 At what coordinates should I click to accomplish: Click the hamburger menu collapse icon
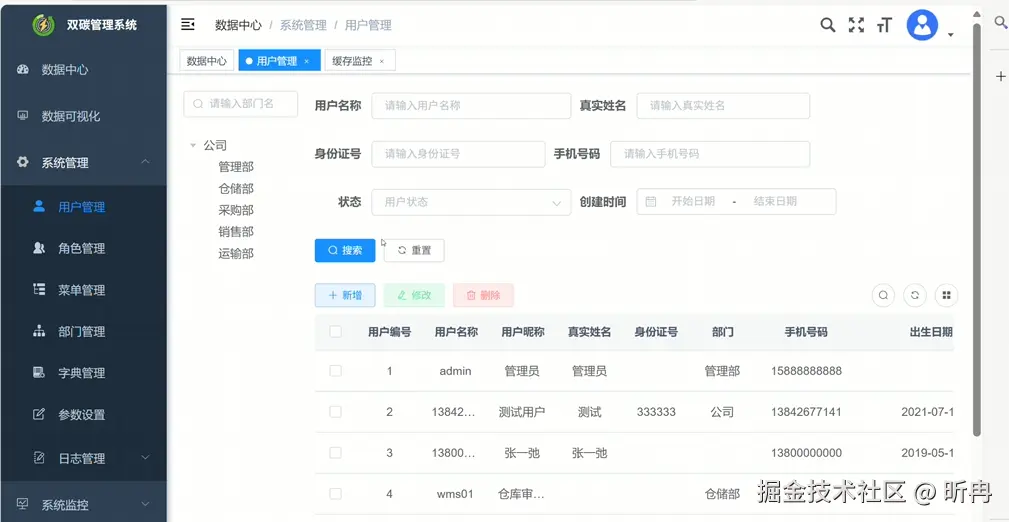pos(188,25)
